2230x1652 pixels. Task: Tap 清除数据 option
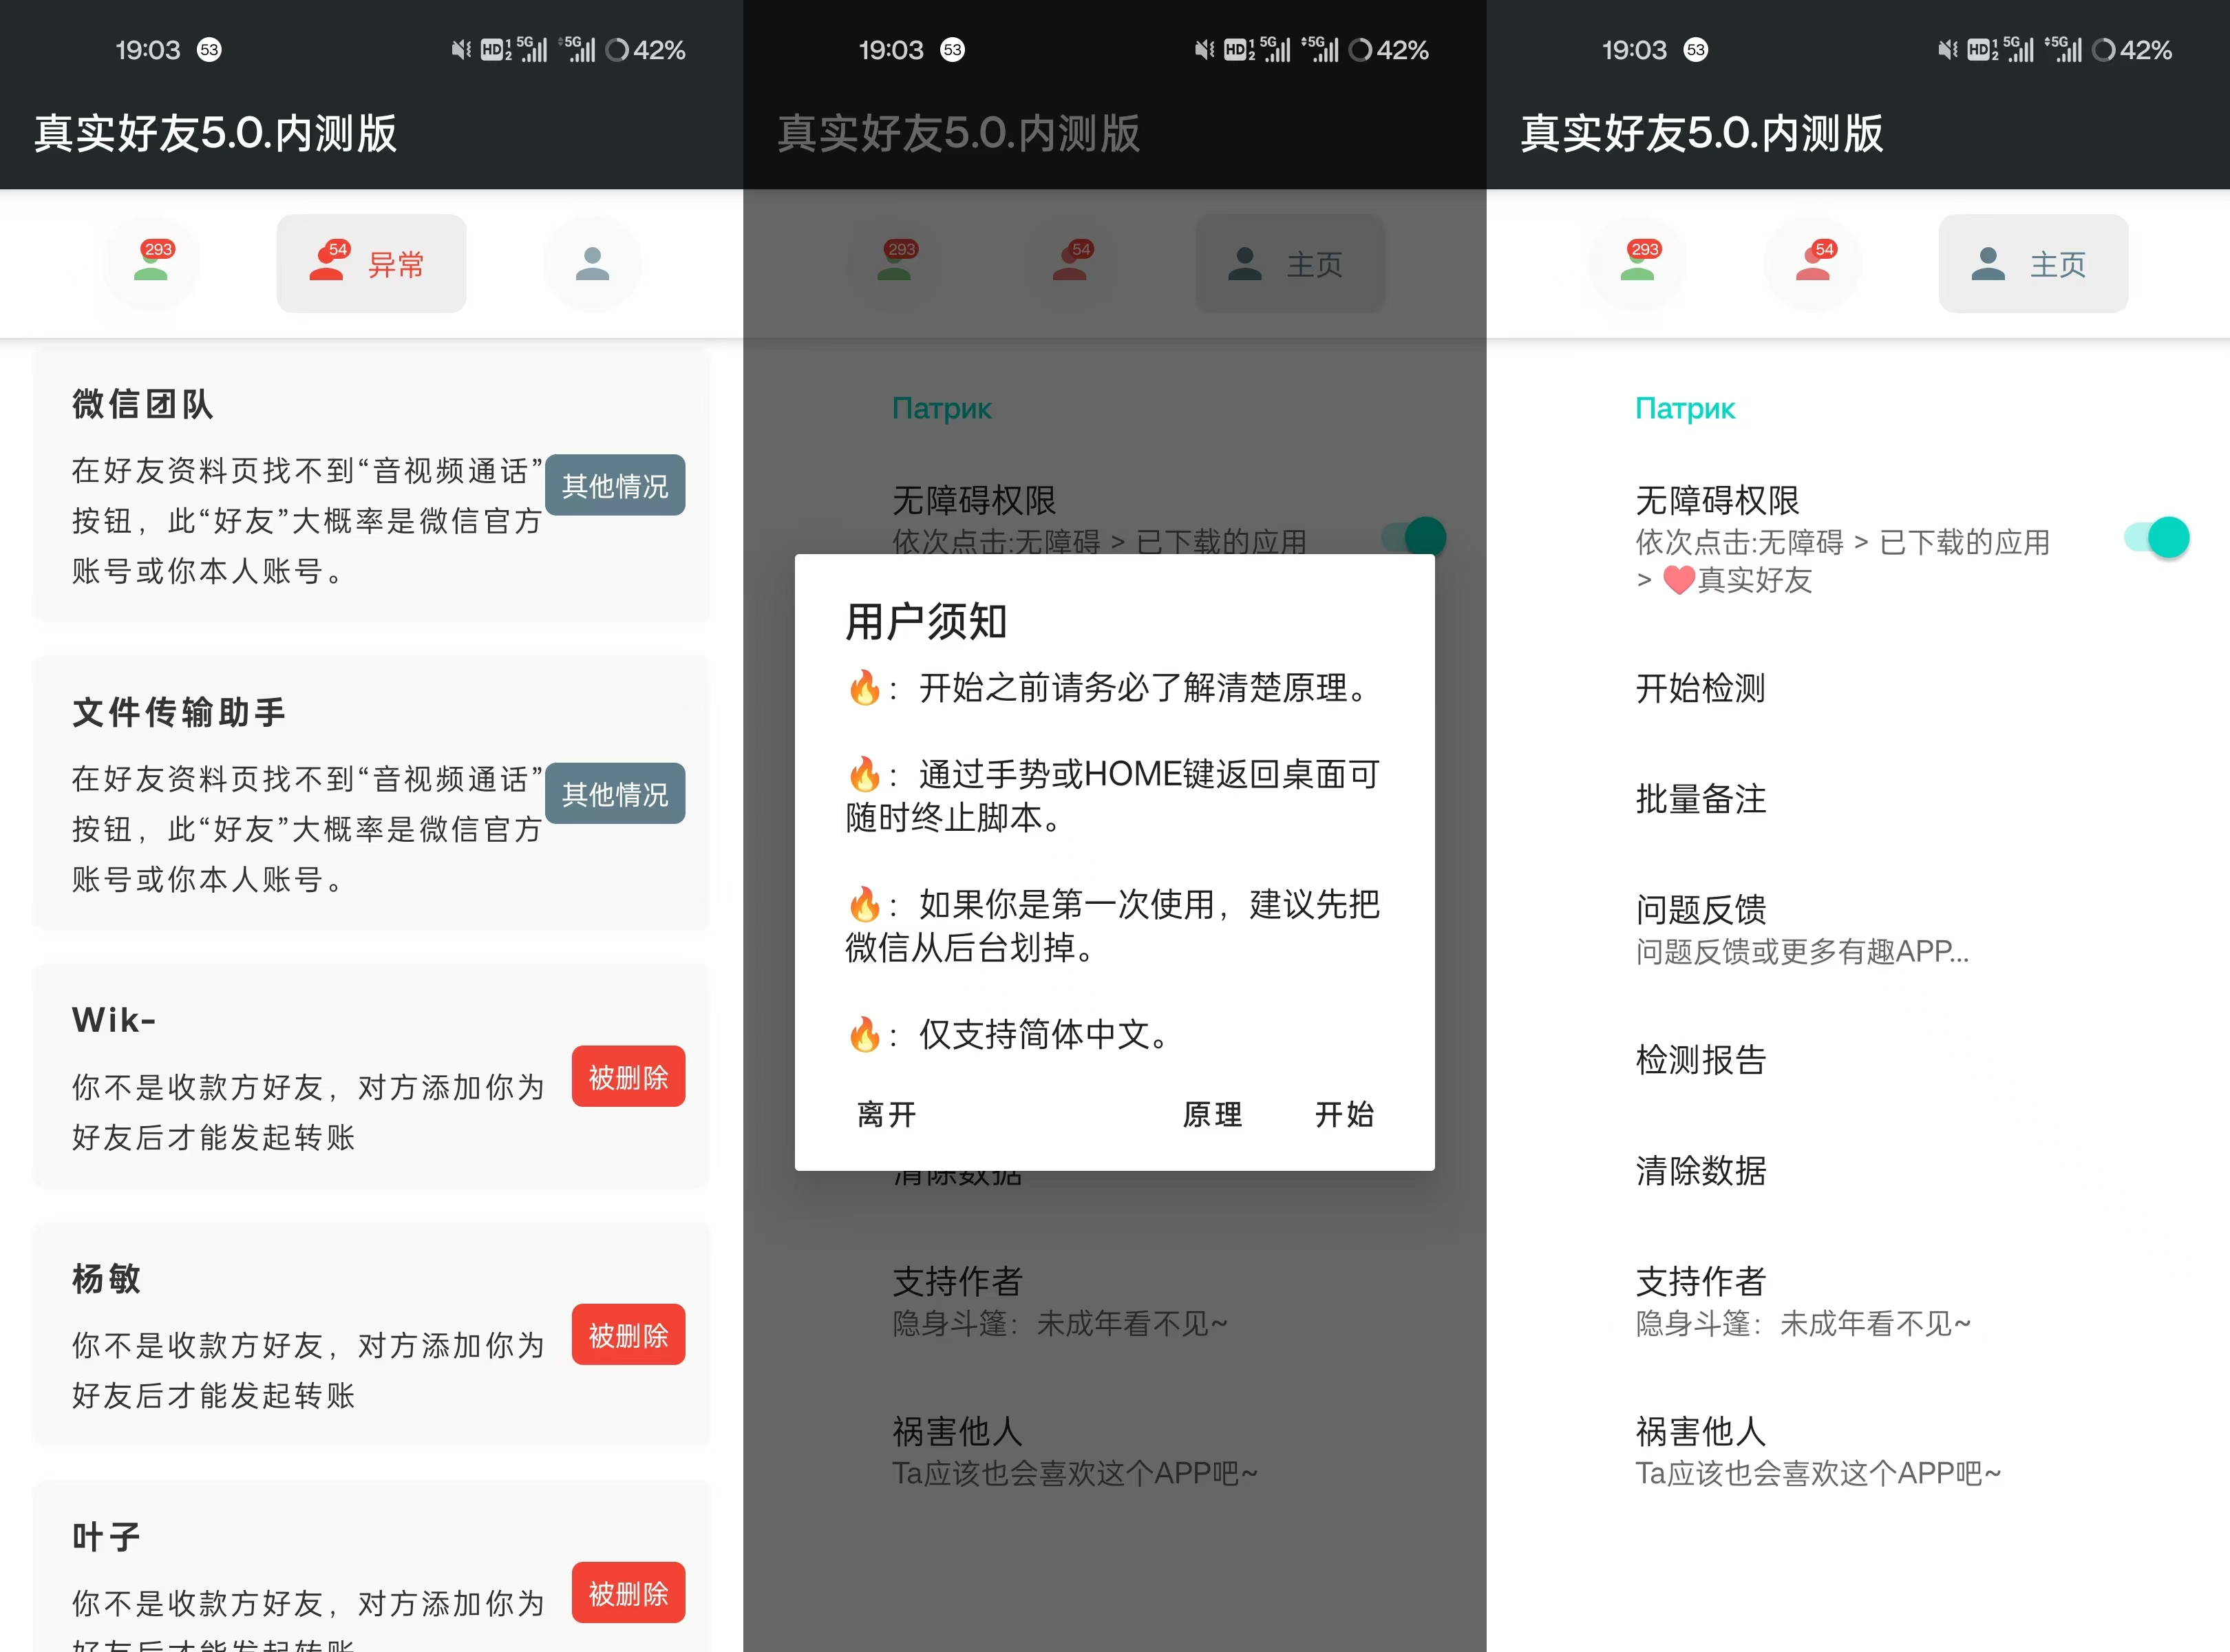[1699, 1172]
